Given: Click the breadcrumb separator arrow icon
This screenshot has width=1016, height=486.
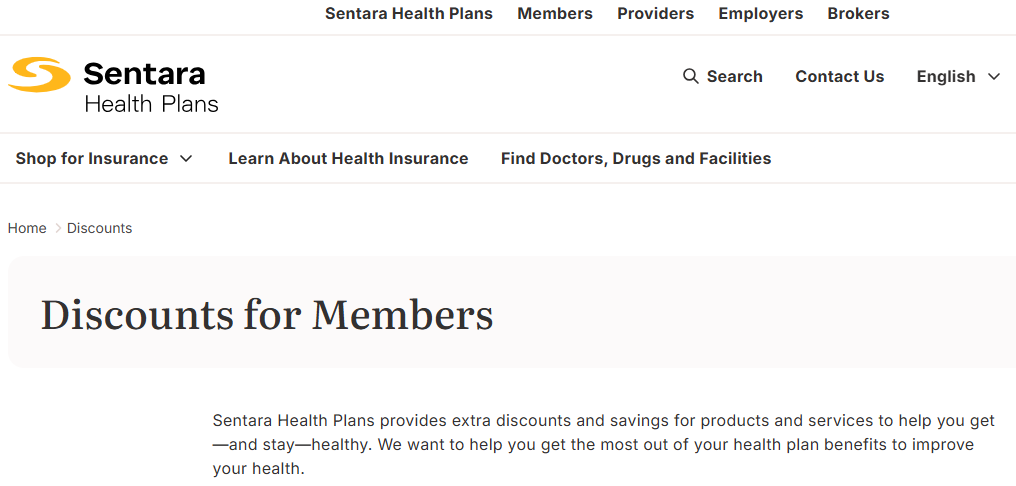Looking at the screenshot, I should pos(57,228).
